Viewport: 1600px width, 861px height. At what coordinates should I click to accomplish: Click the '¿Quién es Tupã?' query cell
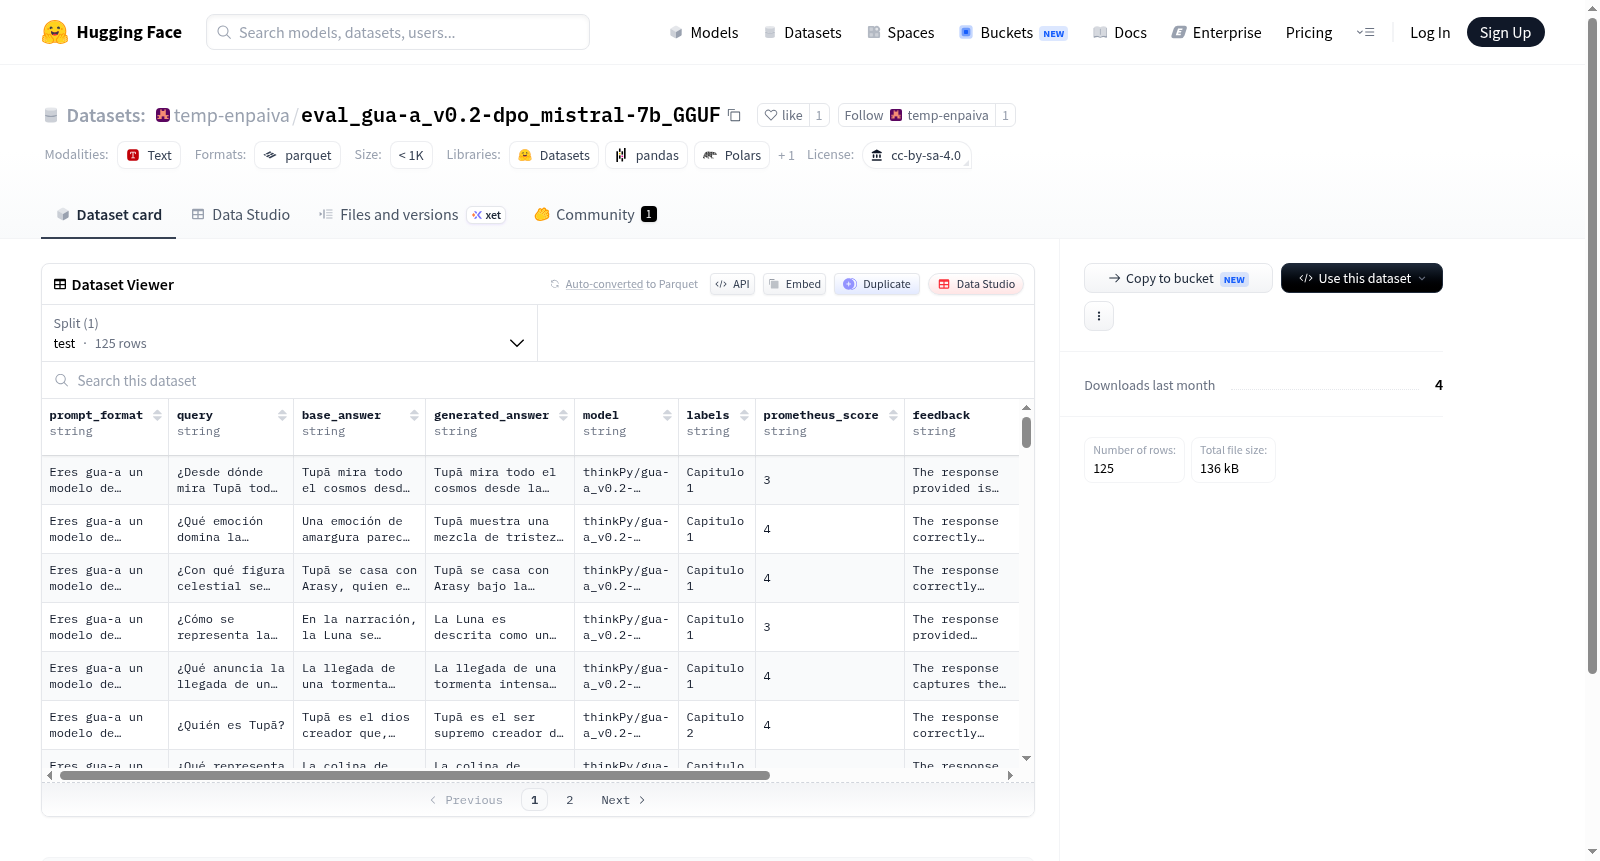pyautogui.click(x=231, y=725)
